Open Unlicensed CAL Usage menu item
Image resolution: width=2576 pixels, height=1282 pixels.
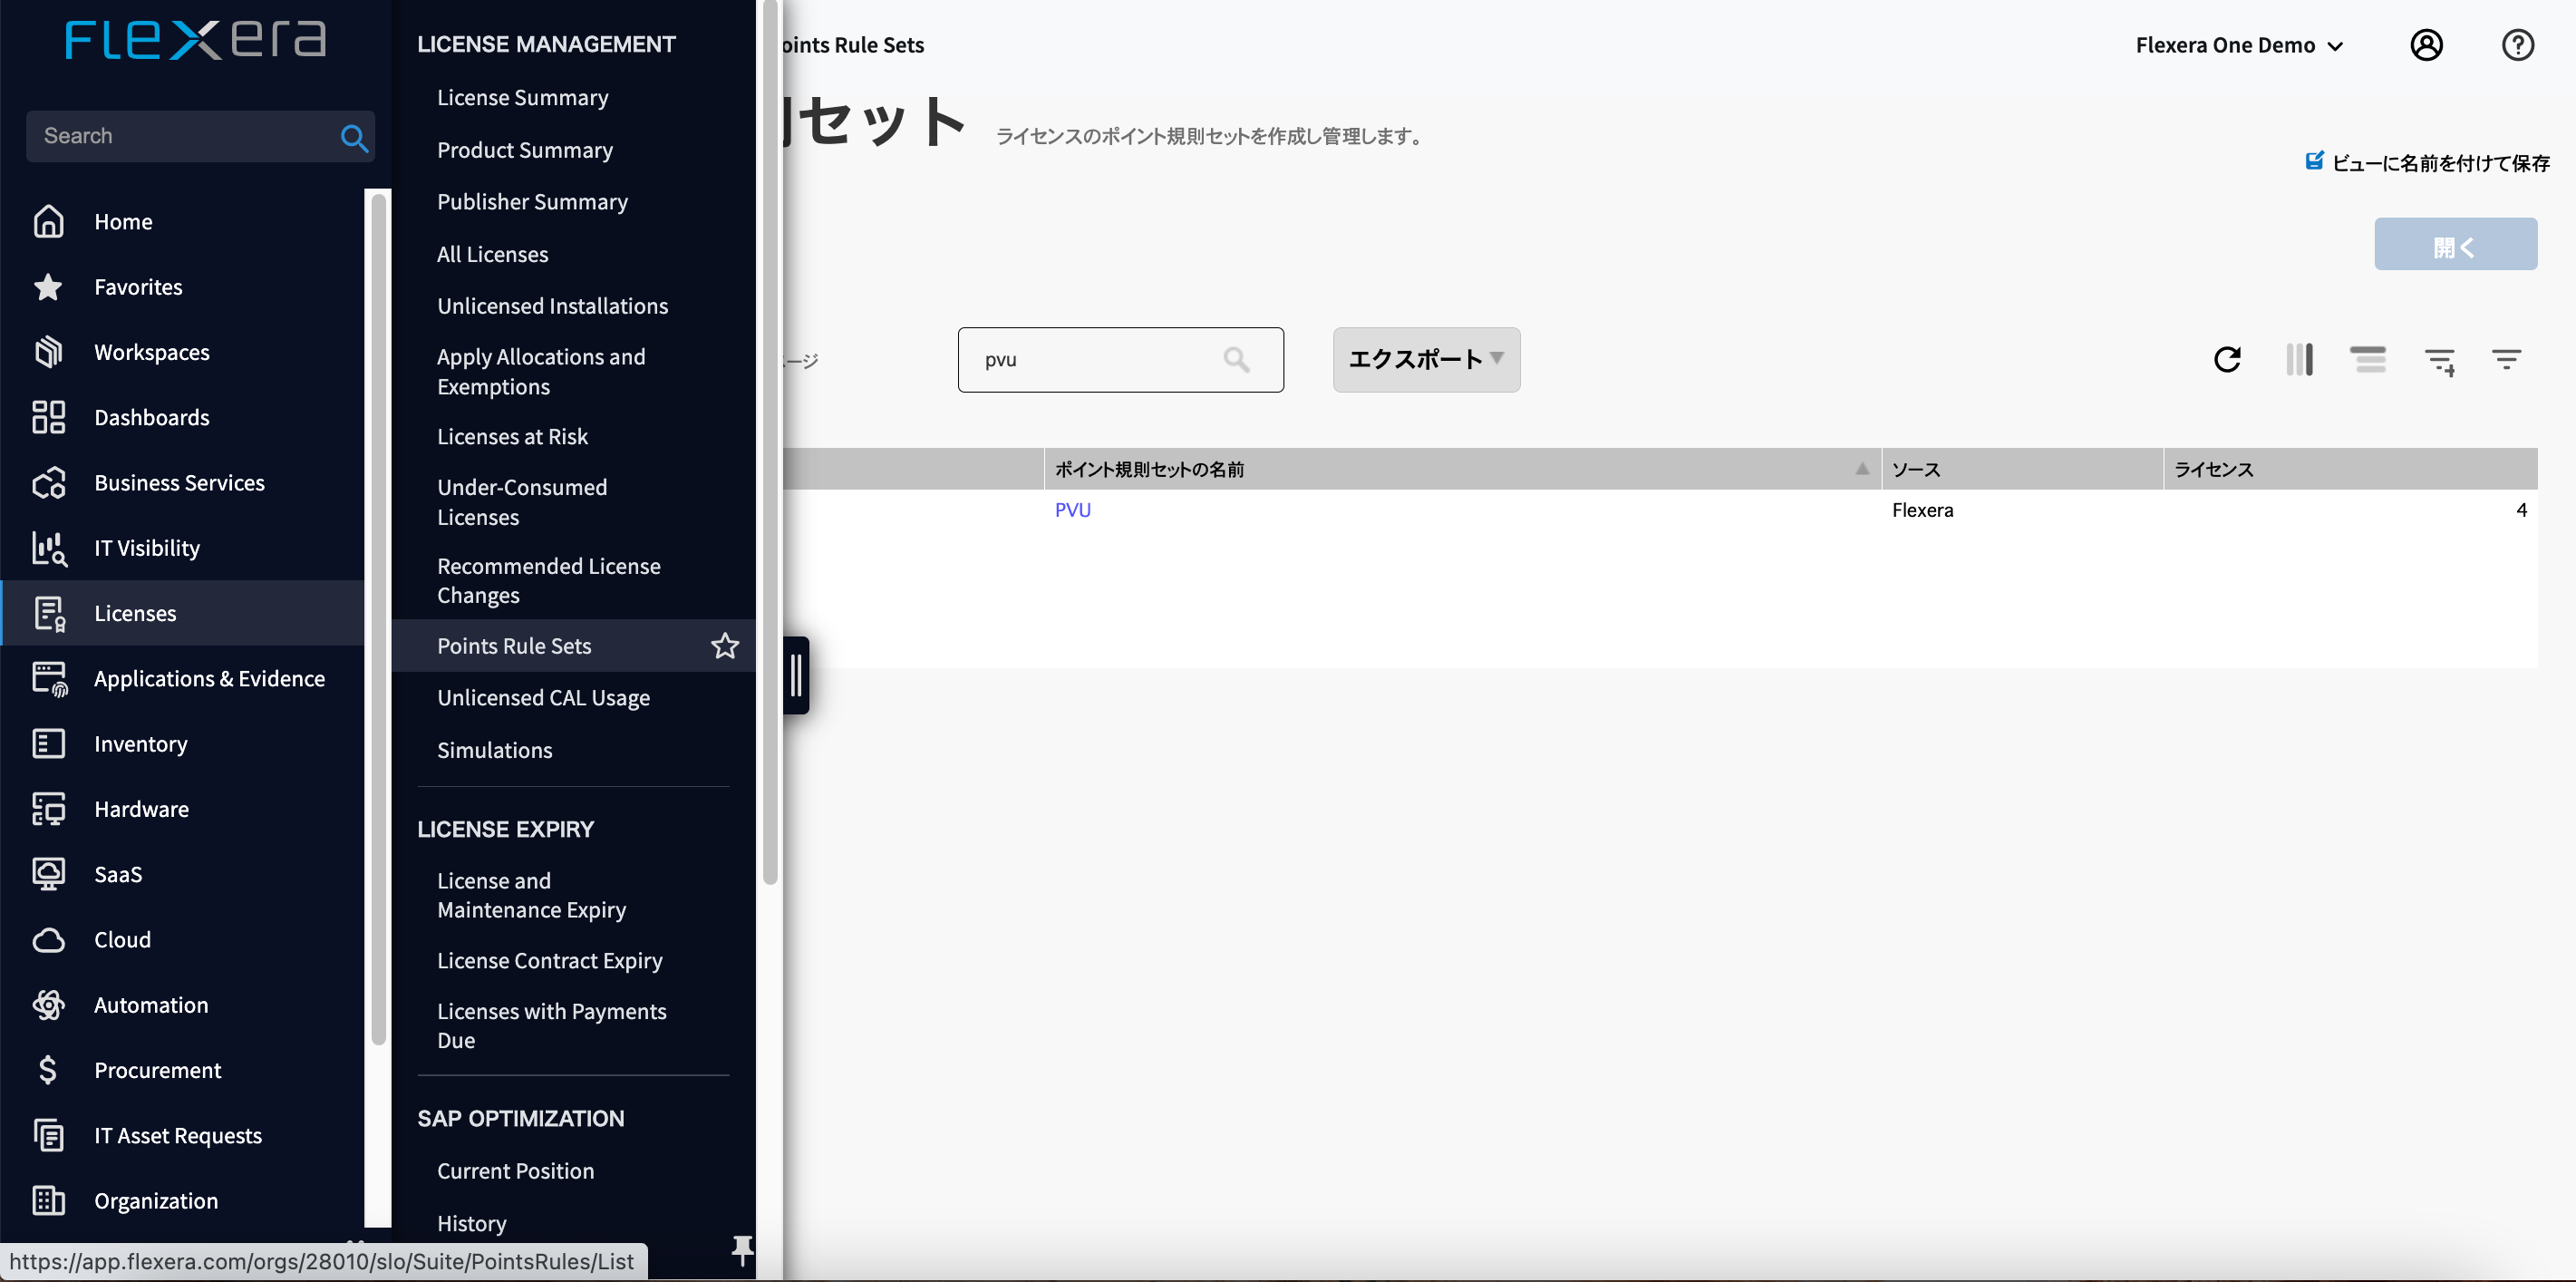click(x=543, y=698)
